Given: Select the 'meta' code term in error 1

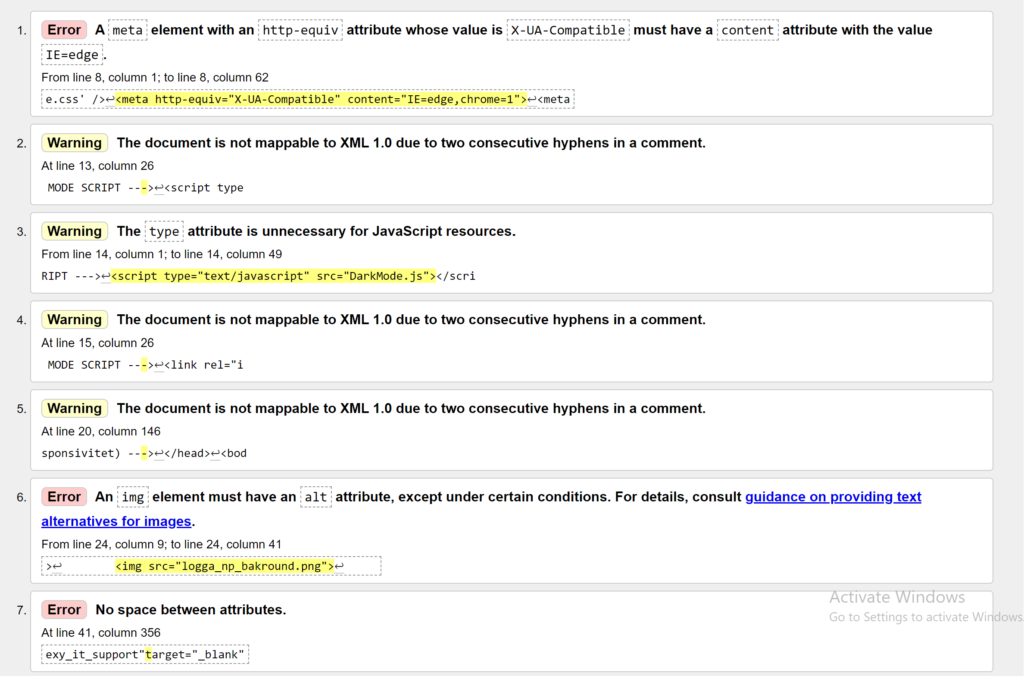Looking at the screenshot, I should click(127, 30).
